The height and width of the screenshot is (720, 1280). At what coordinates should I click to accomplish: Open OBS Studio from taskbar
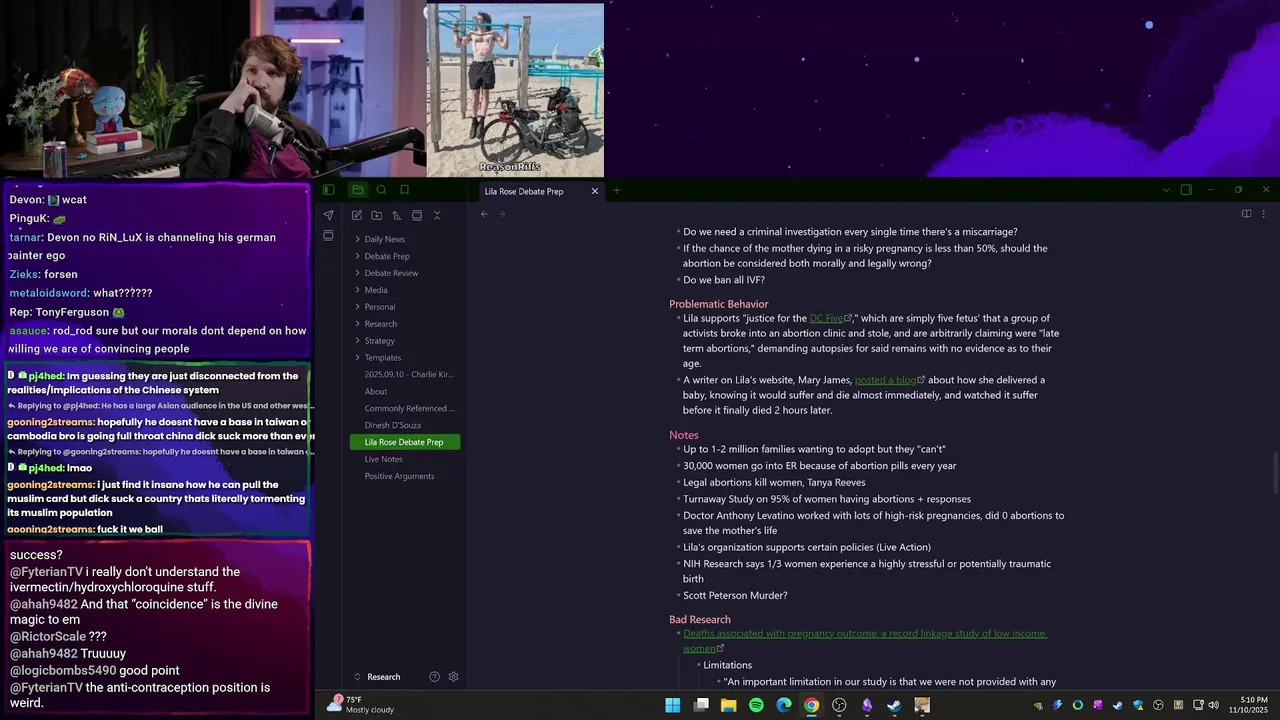[x=839, y=705]
